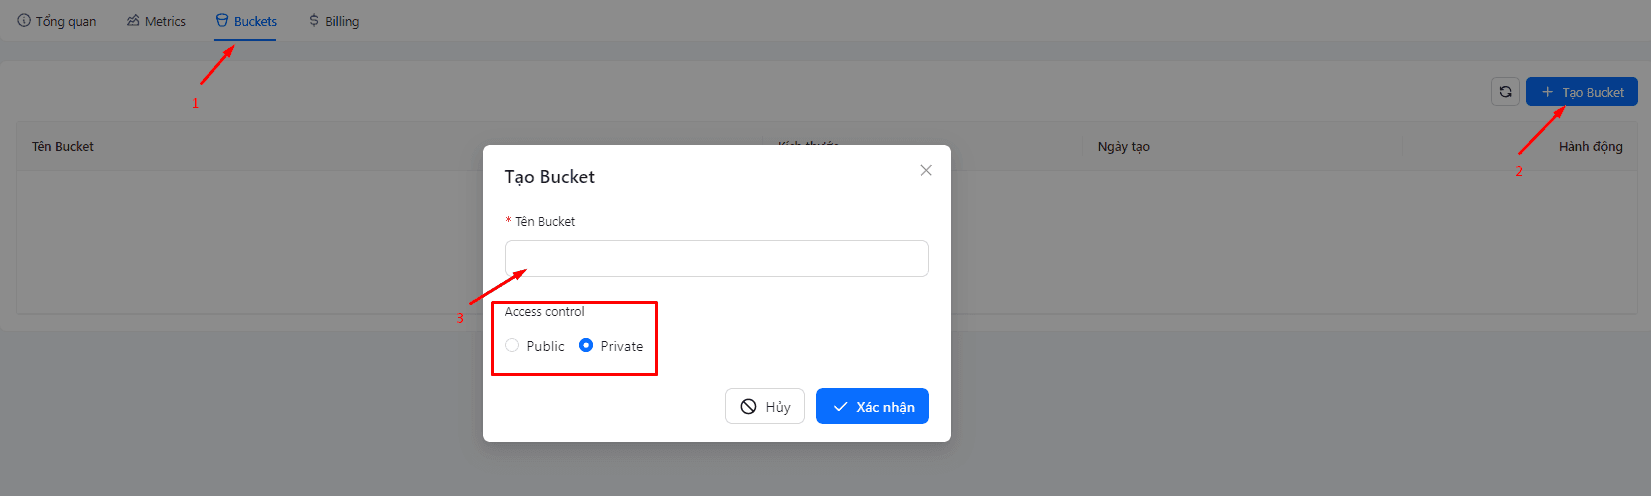Click the checkmark icon in Xác nhận

point(841,407)
